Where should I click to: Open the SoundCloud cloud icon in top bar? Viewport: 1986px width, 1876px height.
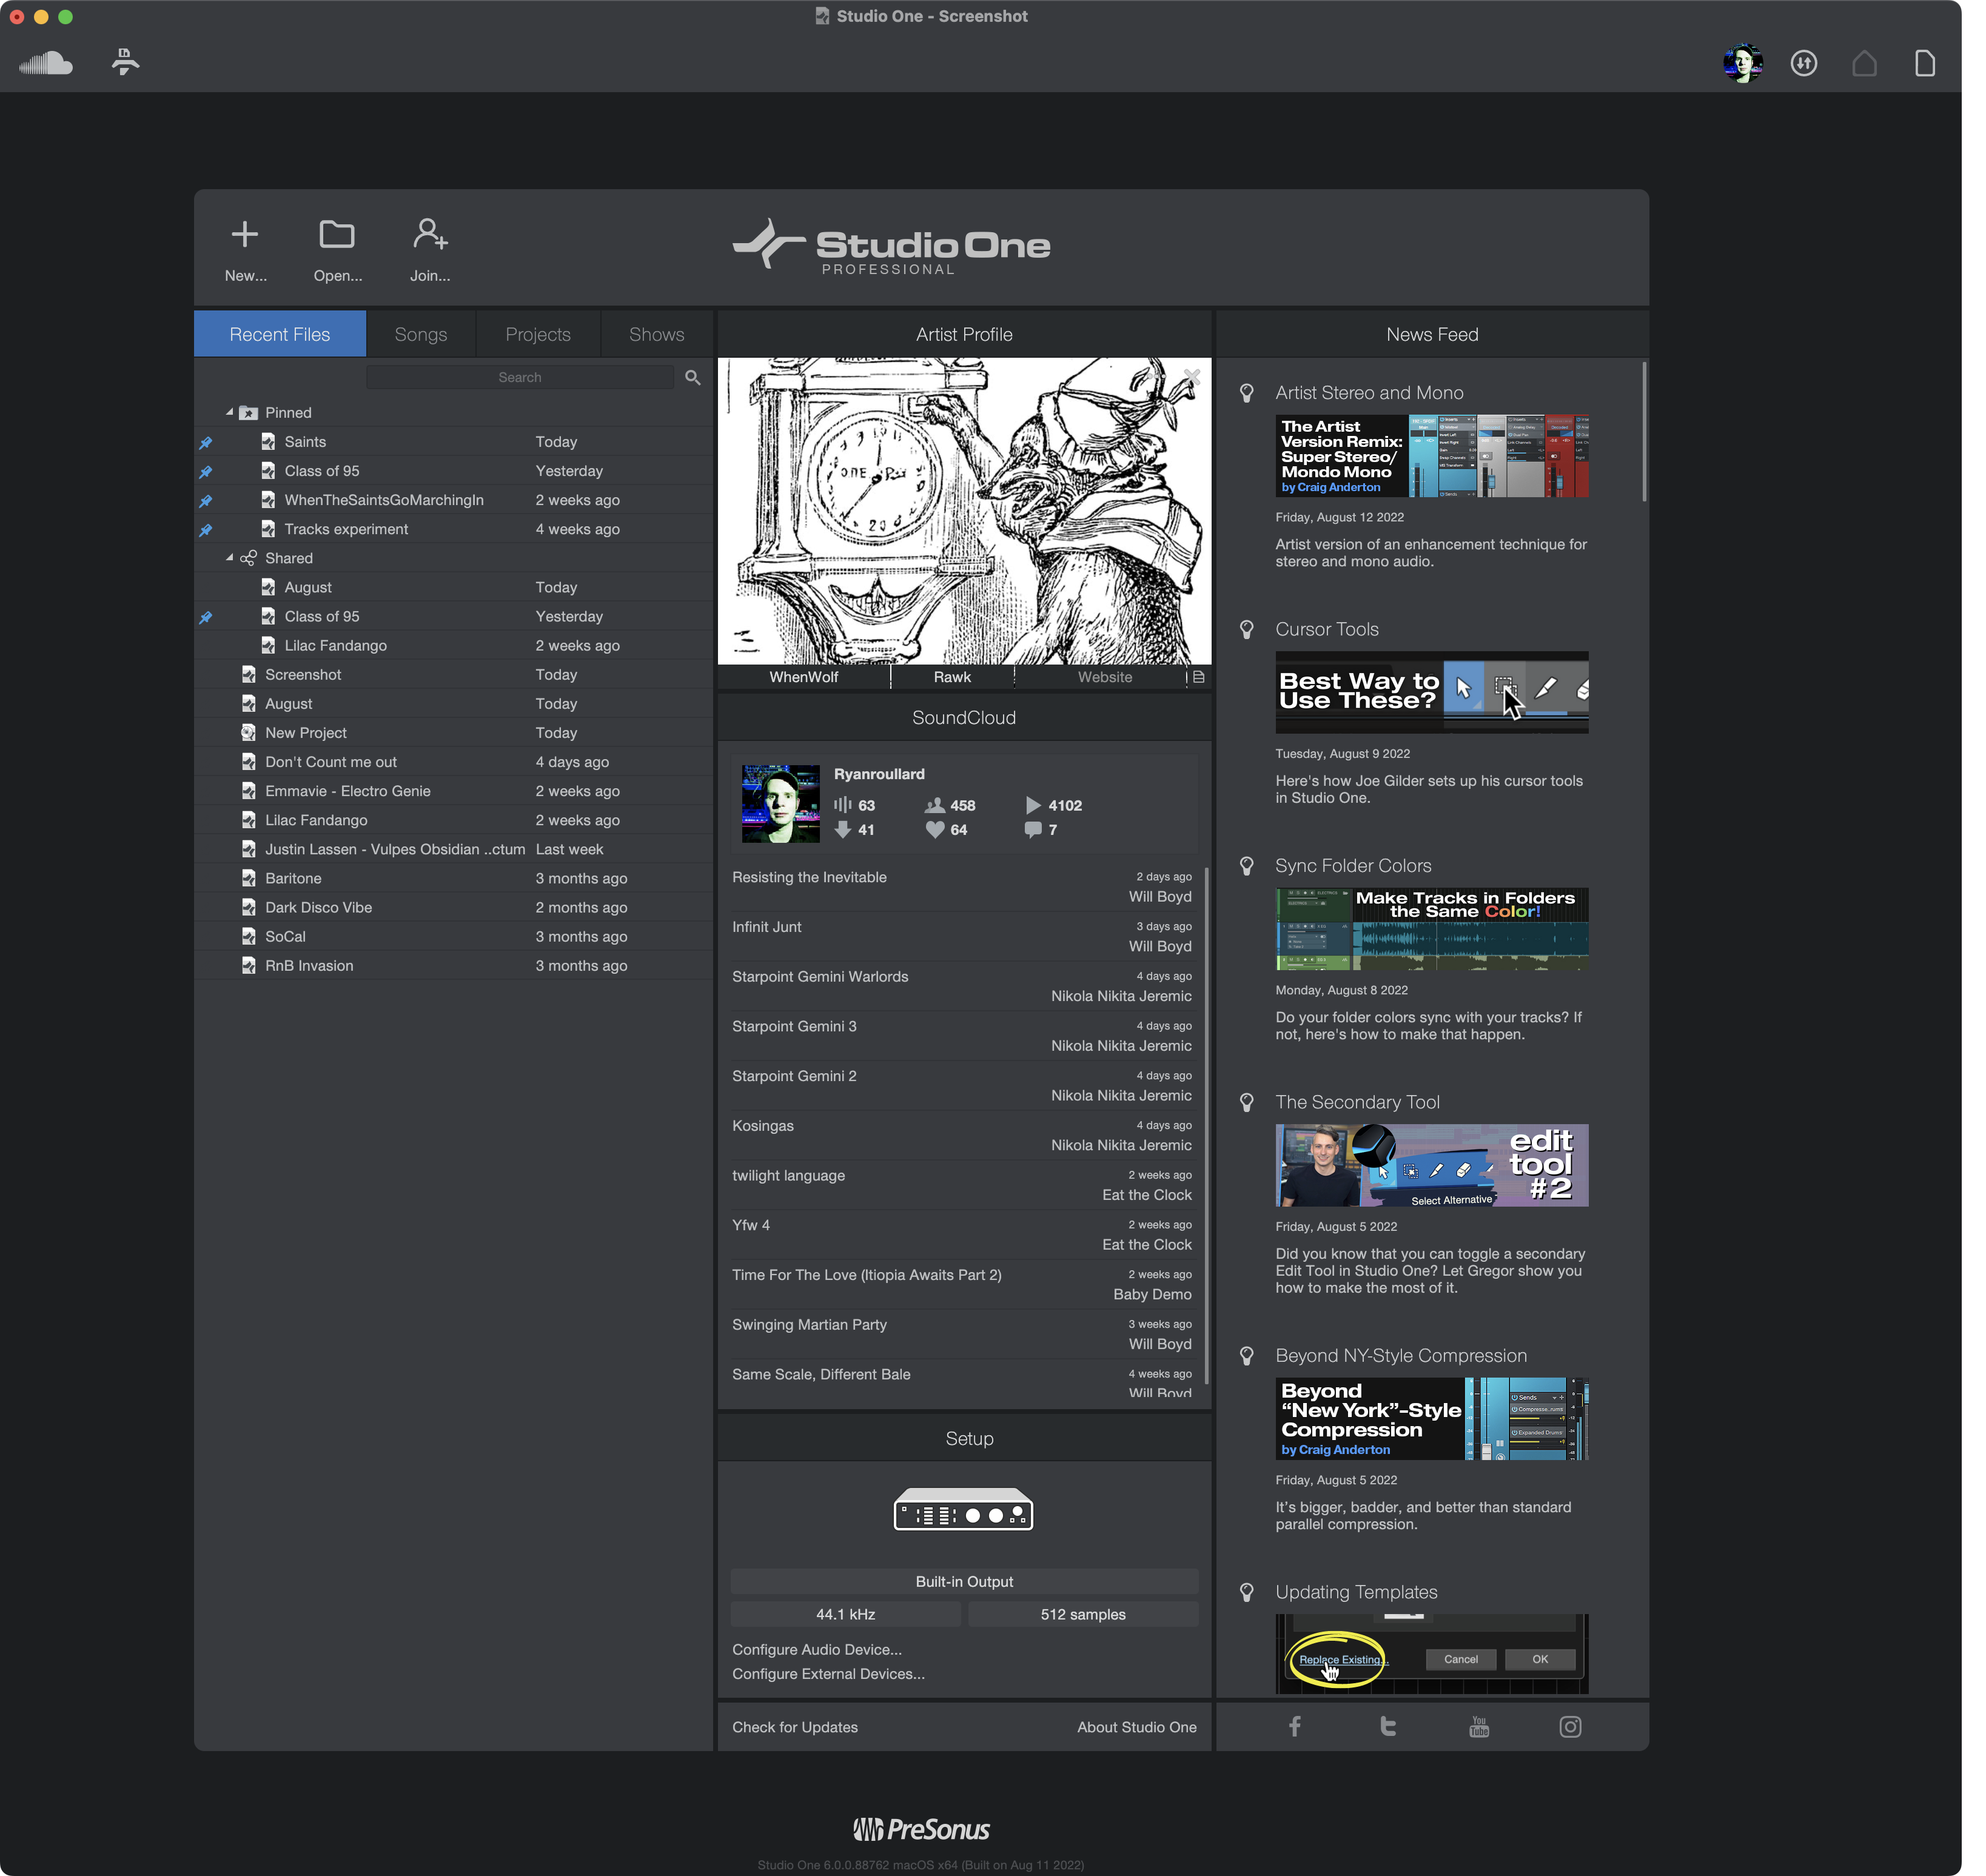46,64
